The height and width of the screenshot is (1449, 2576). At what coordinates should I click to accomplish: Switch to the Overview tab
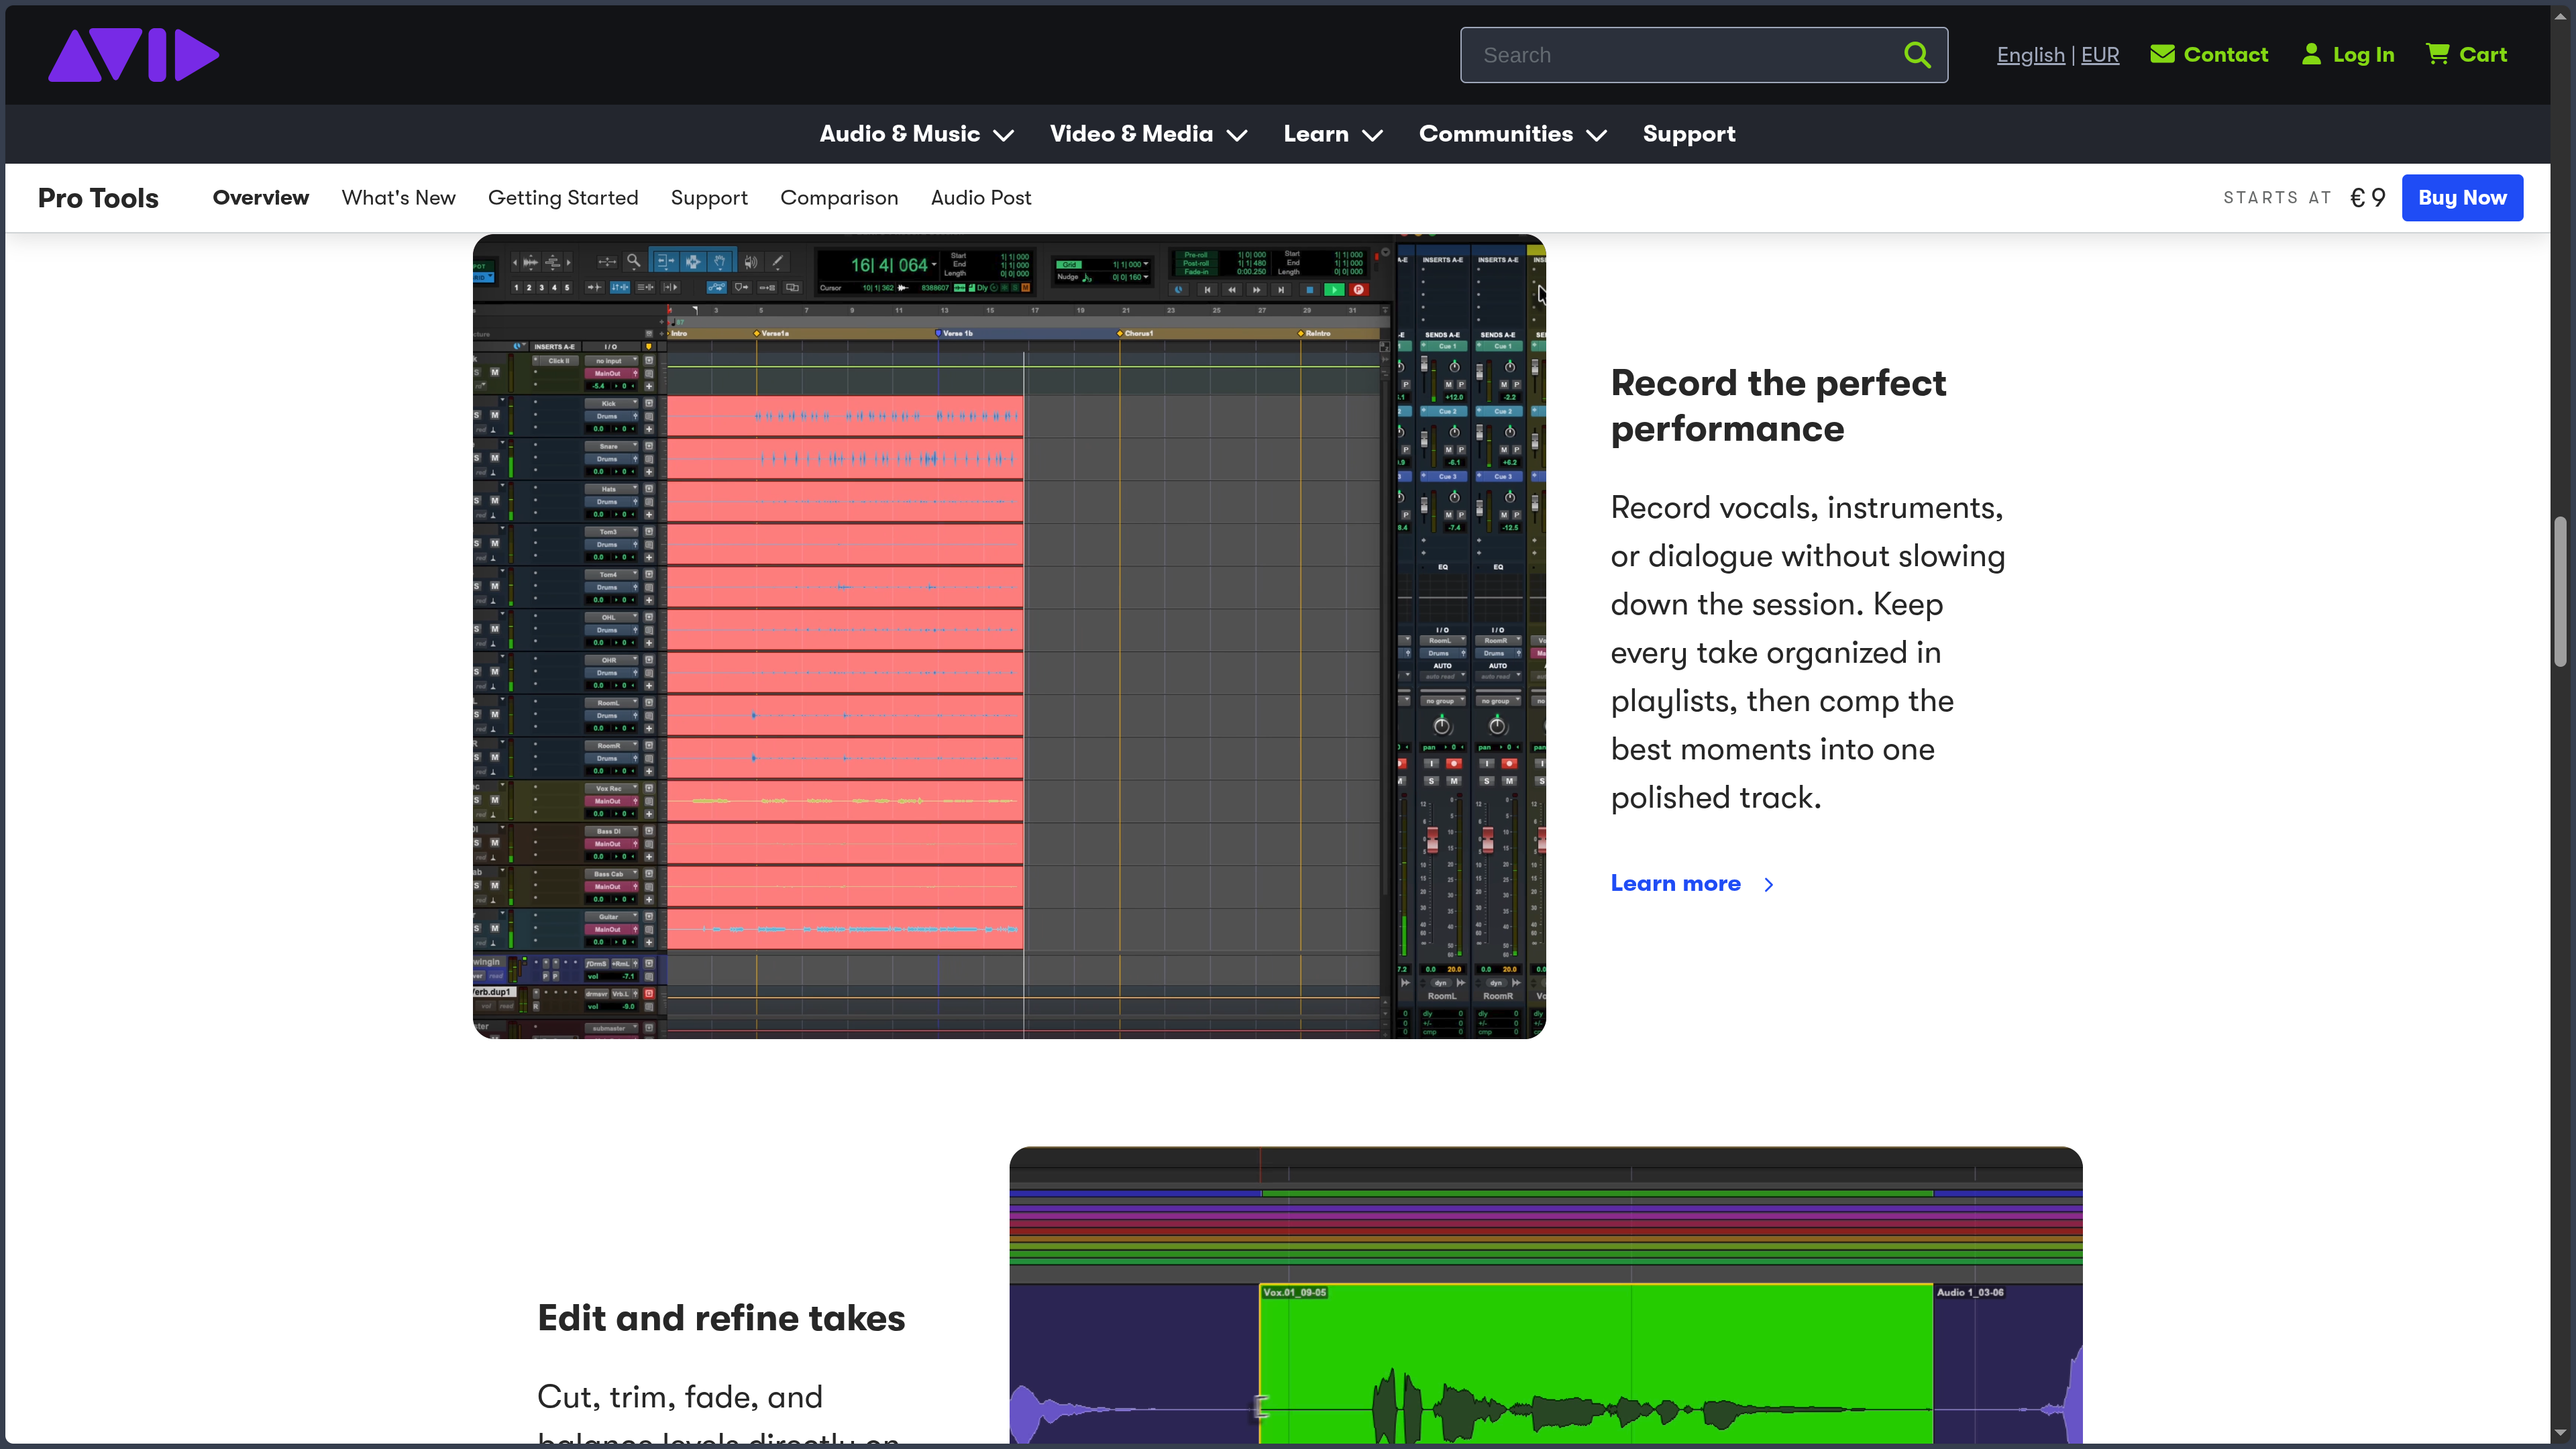pyautogui.click(x=261, y=198)
